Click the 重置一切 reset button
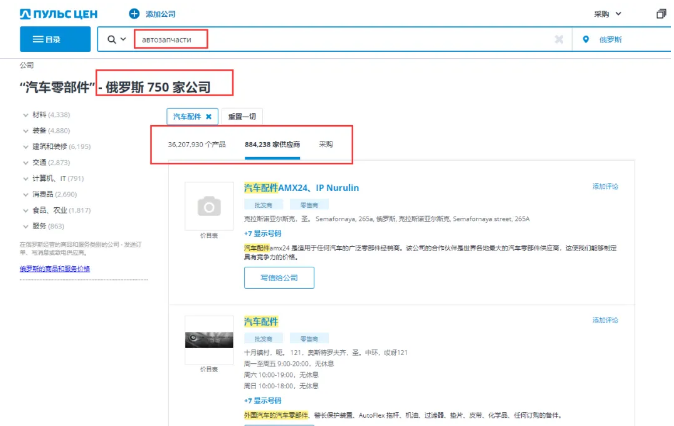Viewport: 674px width, 426px height. pyautogui.click(x=242, y=116)
